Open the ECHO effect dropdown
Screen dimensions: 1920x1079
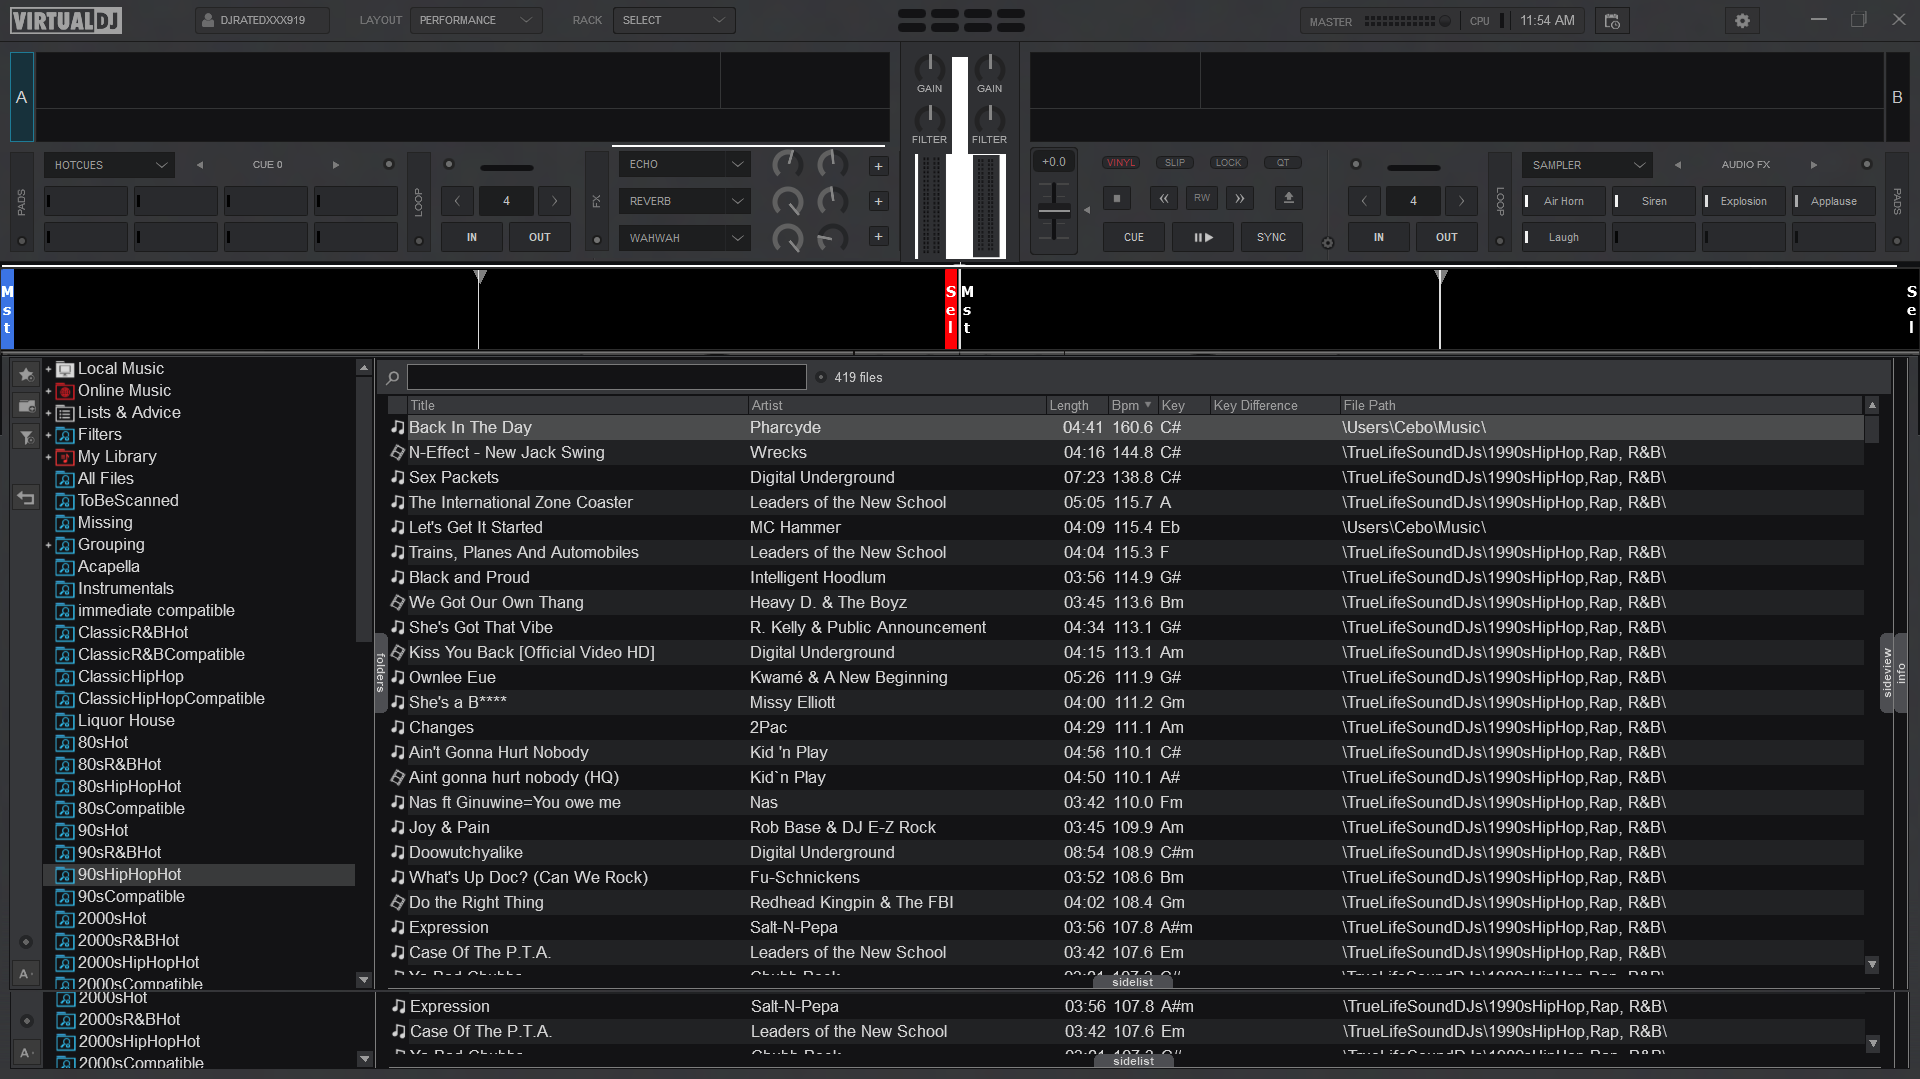685,164
